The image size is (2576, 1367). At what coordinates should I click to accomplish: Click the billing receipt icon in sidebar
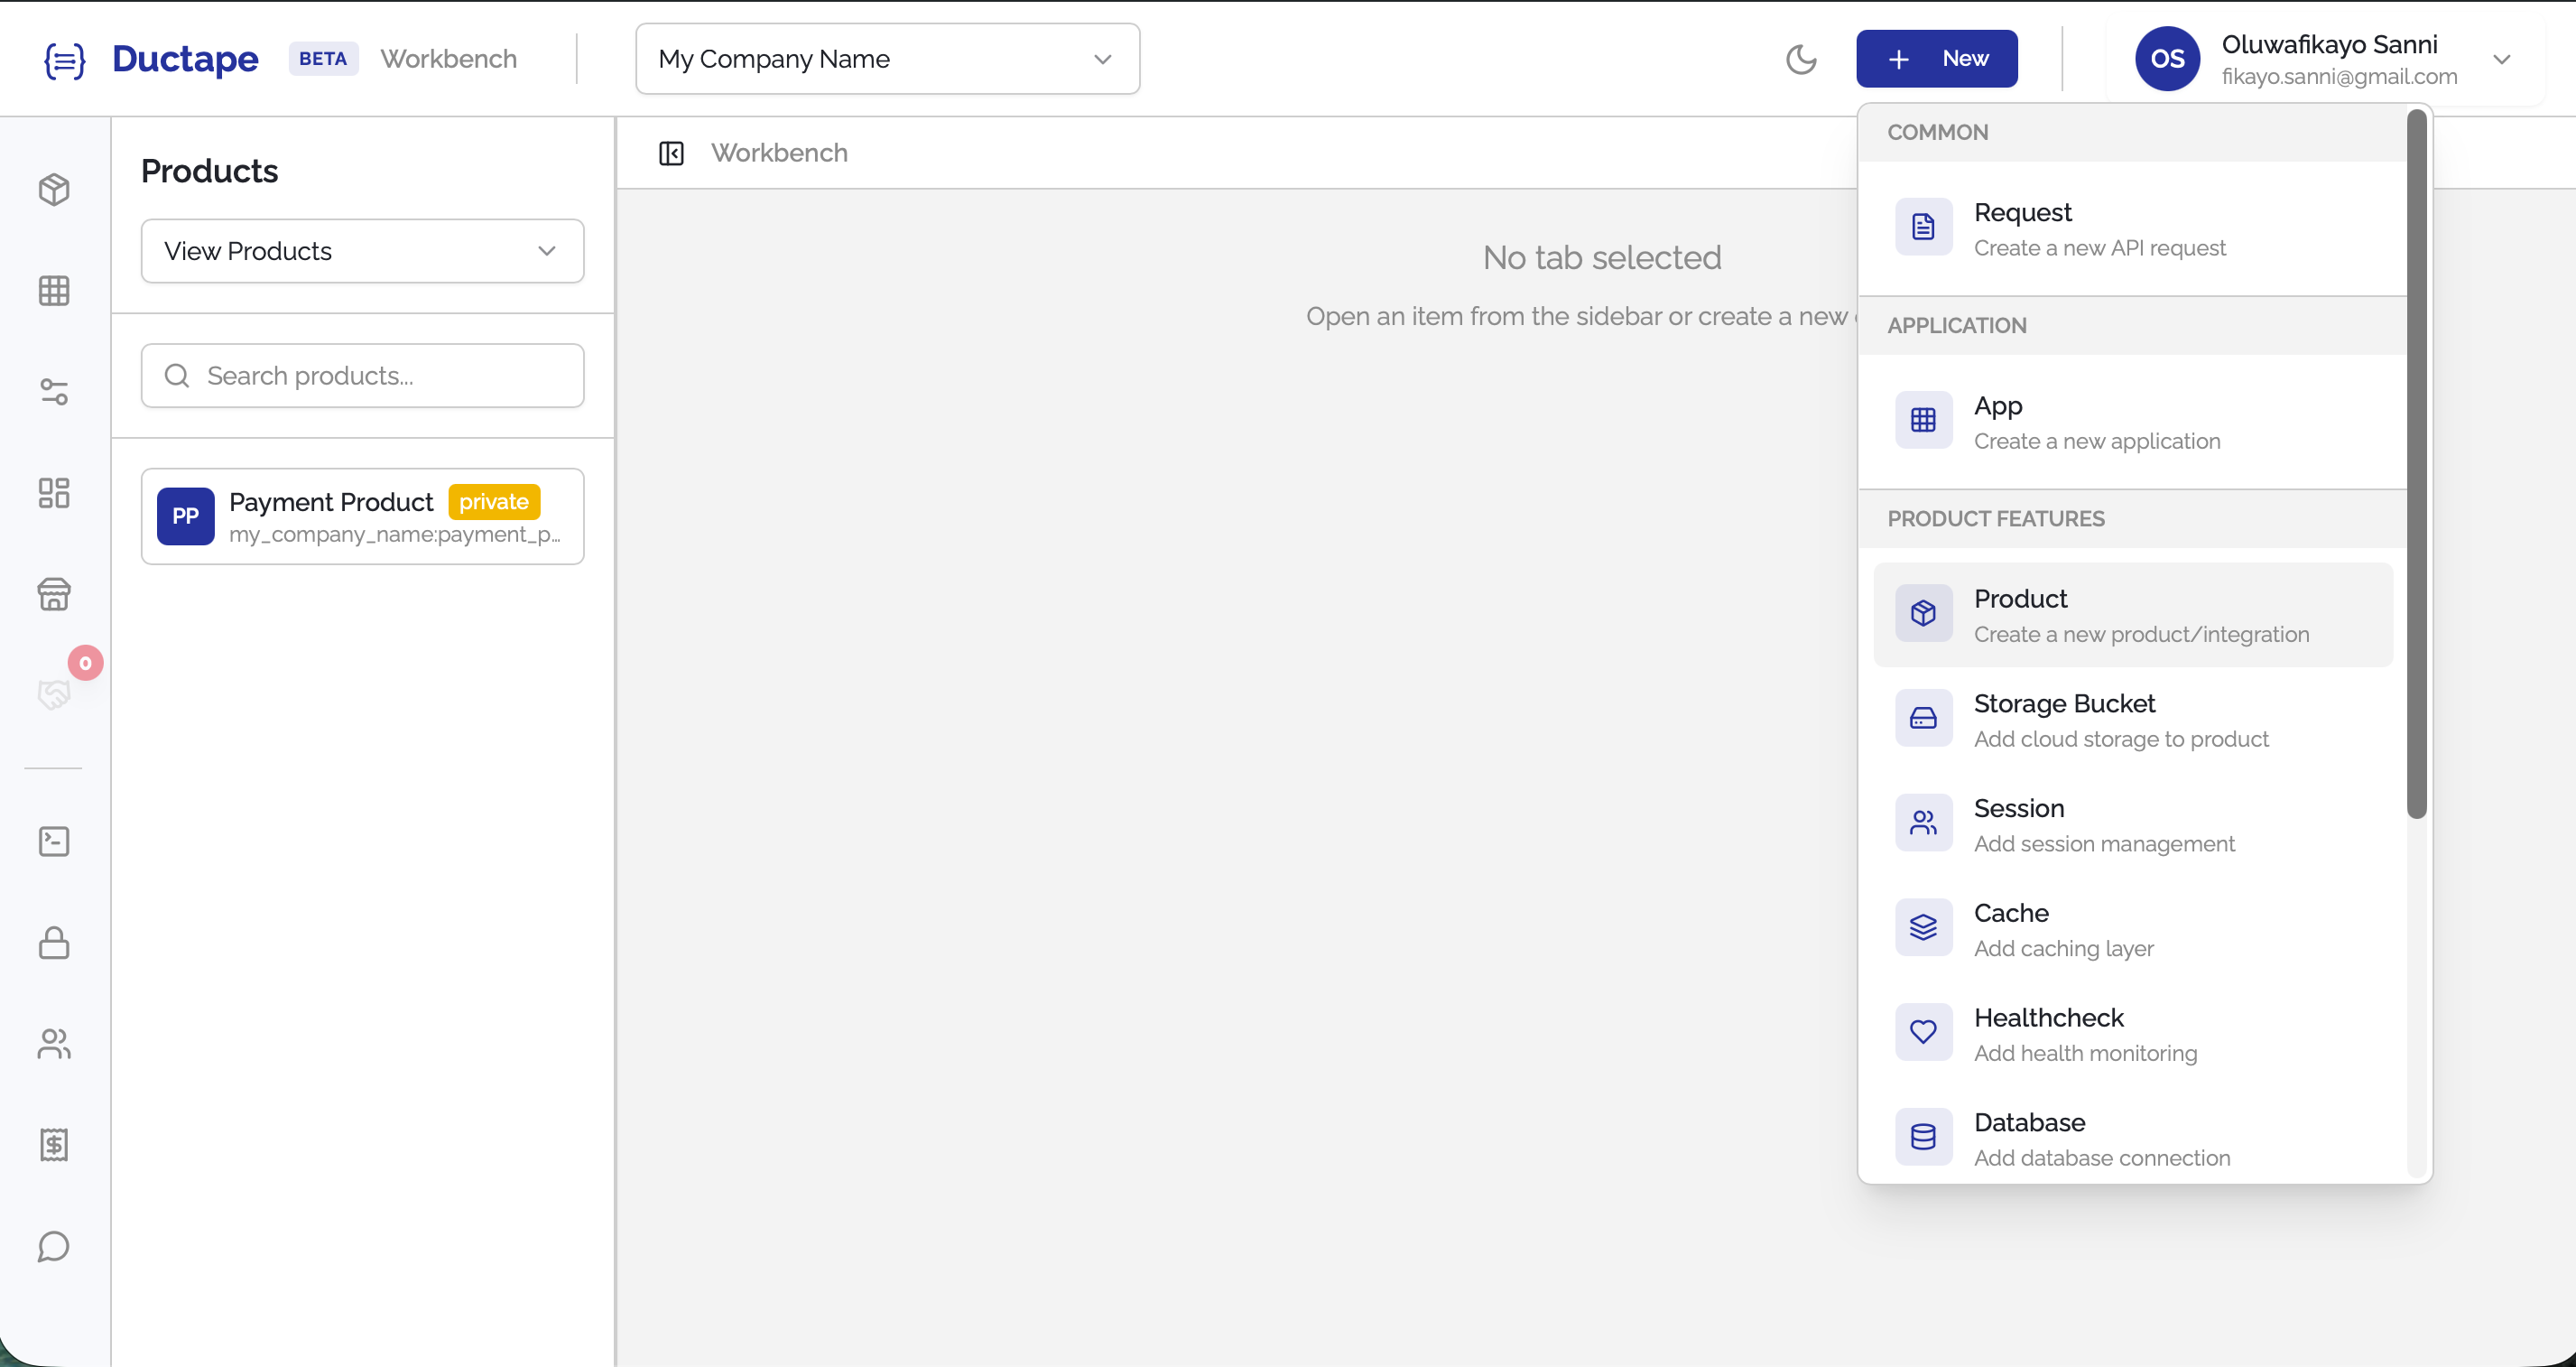click(54, 1145)
